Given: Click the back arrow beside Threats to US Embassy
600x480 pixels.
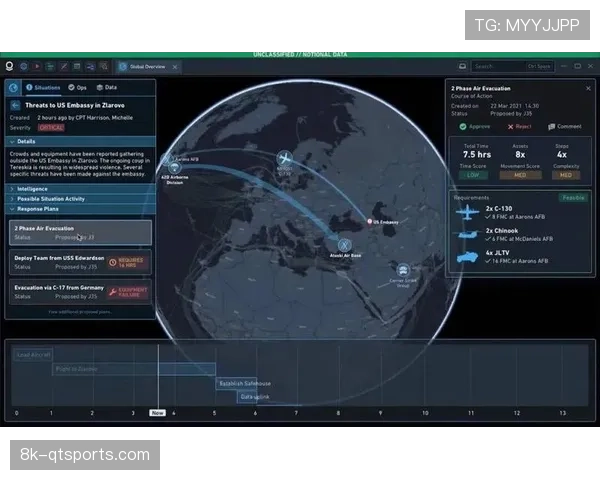Looking at the screenshot, I should 17,104.
